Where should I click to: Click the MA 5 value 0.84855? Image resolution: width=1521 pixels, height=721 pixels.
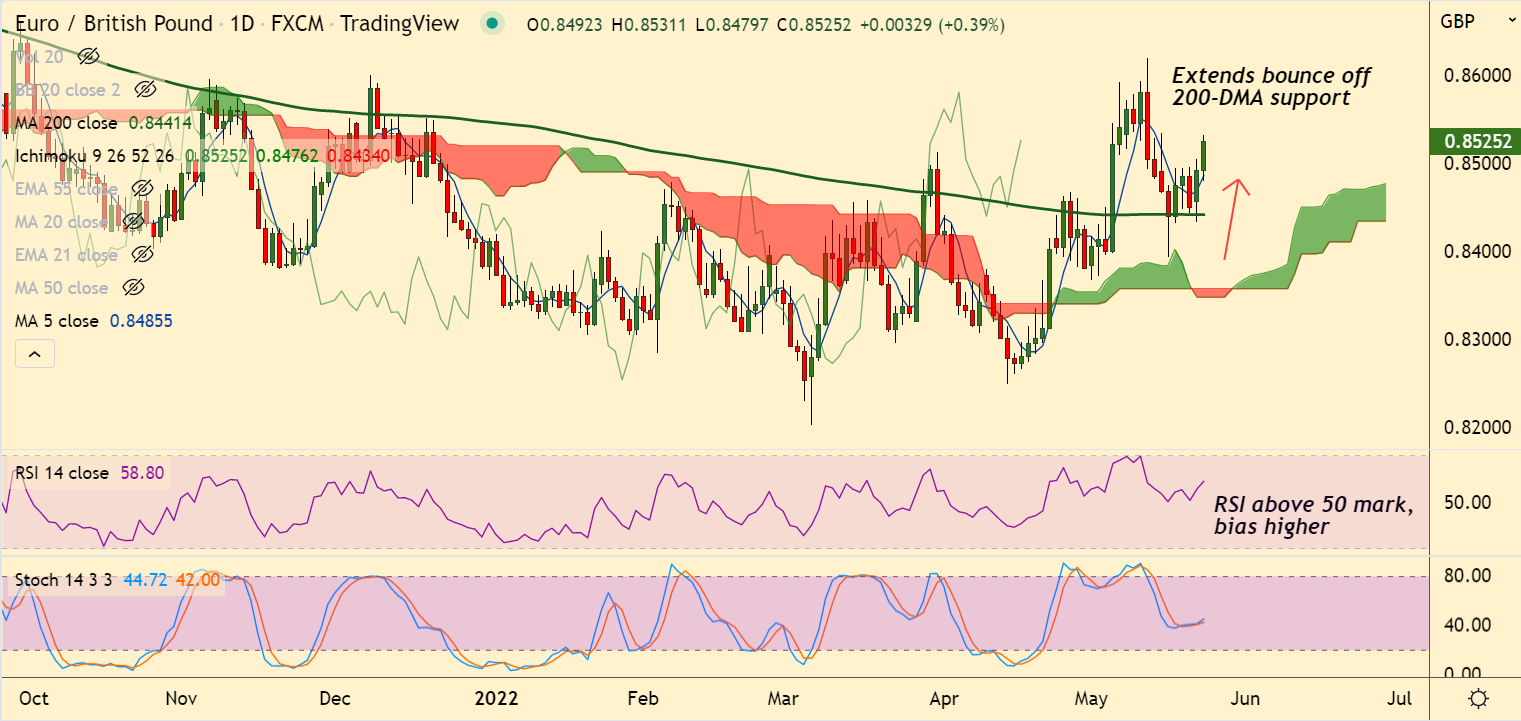pyautogui.click(x=139, y=321)
